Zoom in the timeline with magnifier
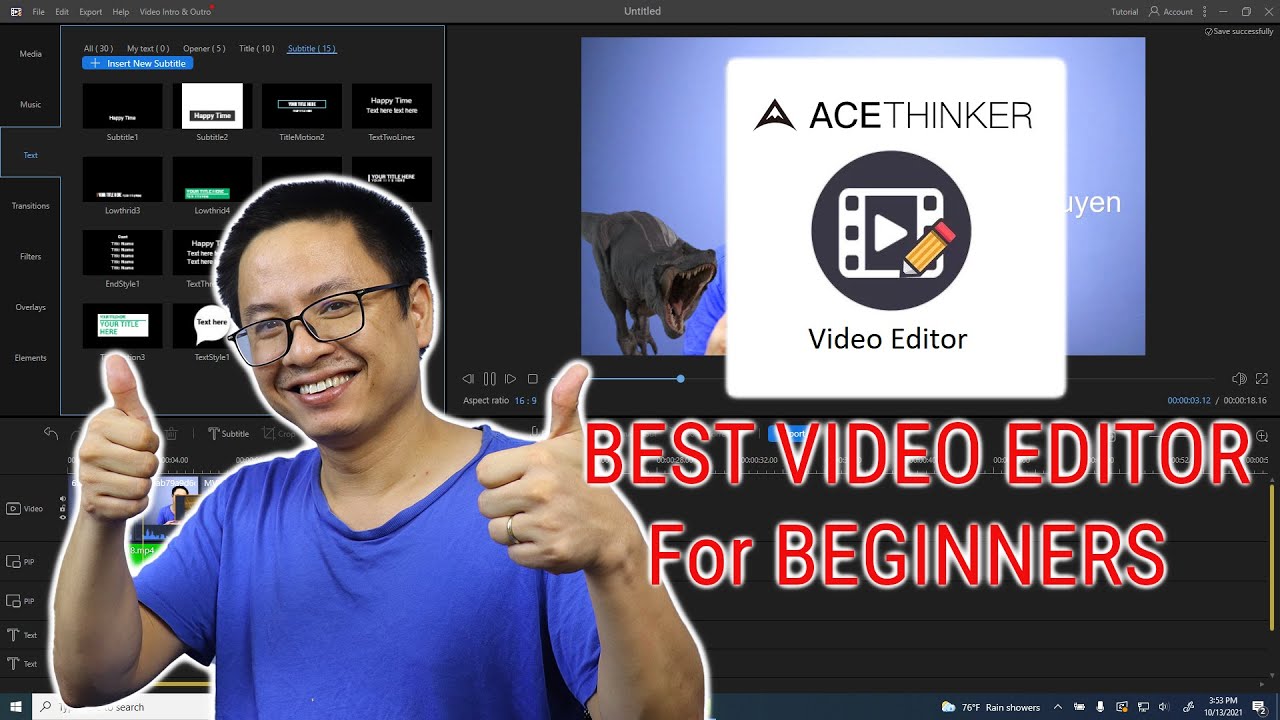1280x720 pixels. 1262,436
